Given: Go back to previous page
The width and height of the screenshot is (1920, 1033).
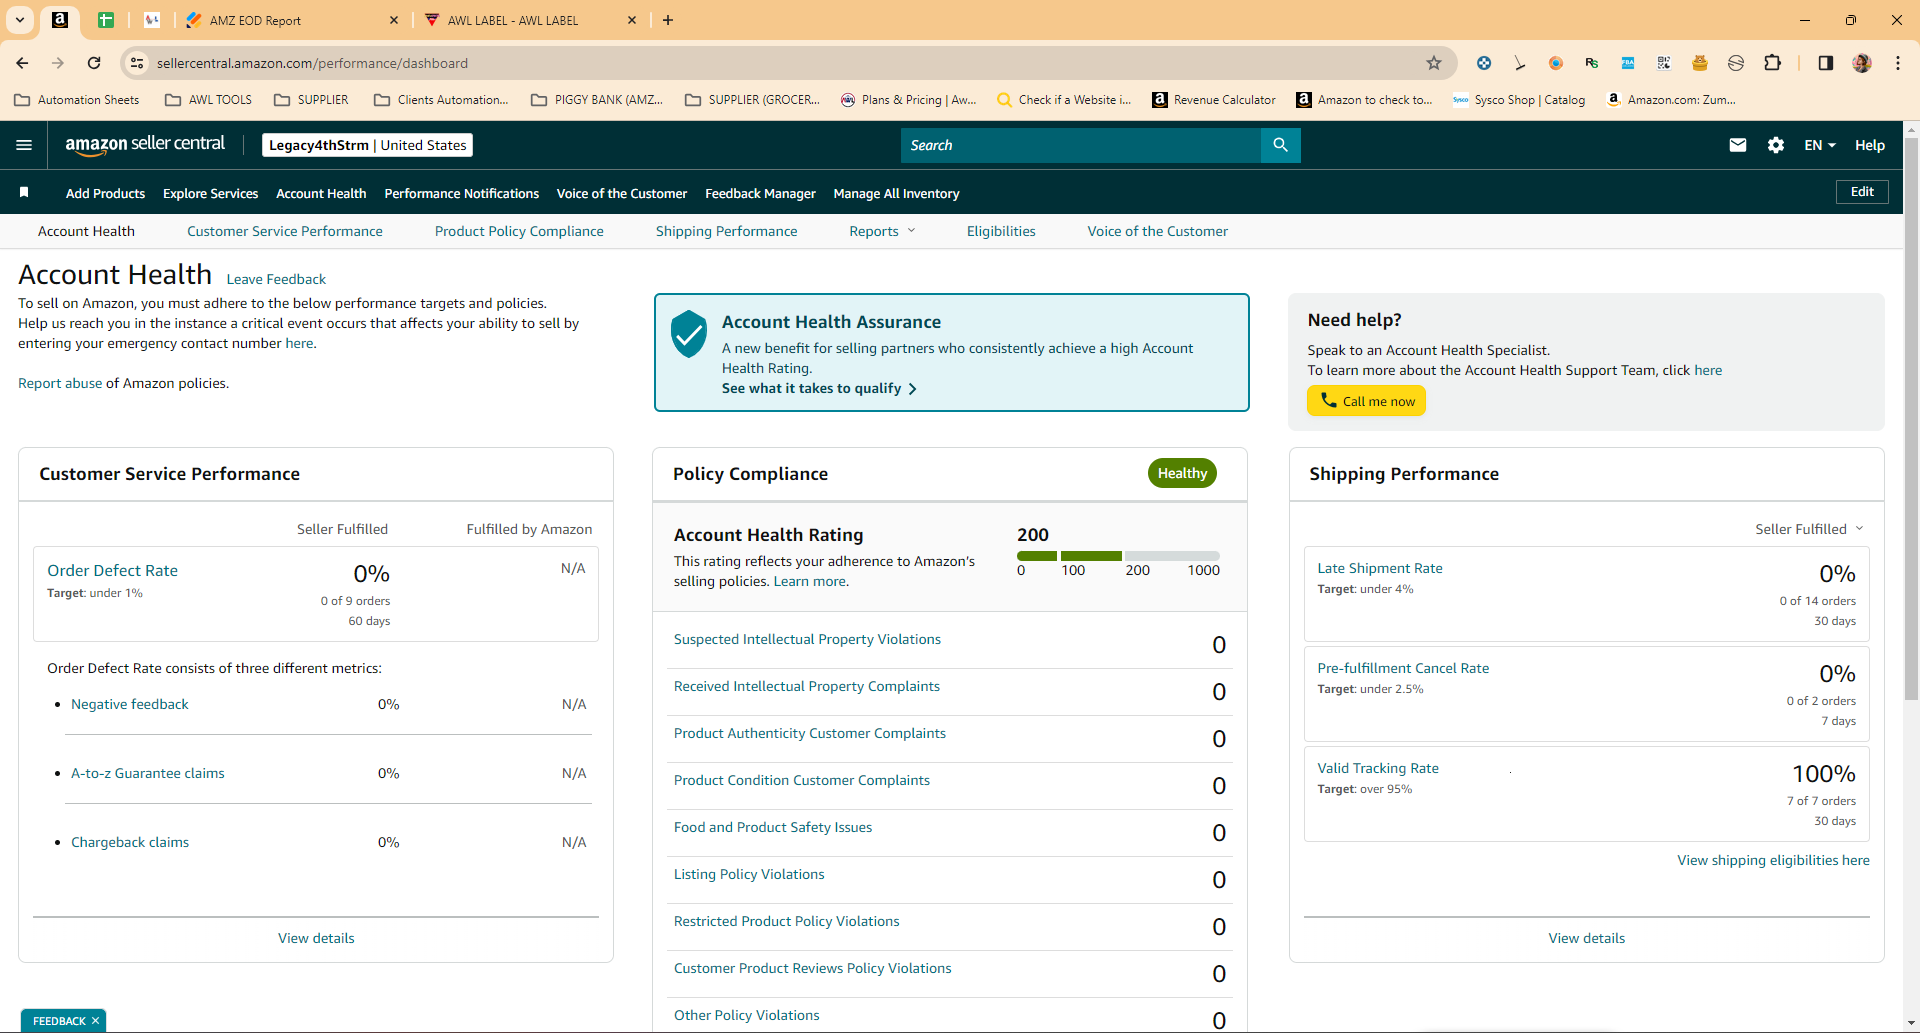Looking at the screenshot, I should point(22,63).
